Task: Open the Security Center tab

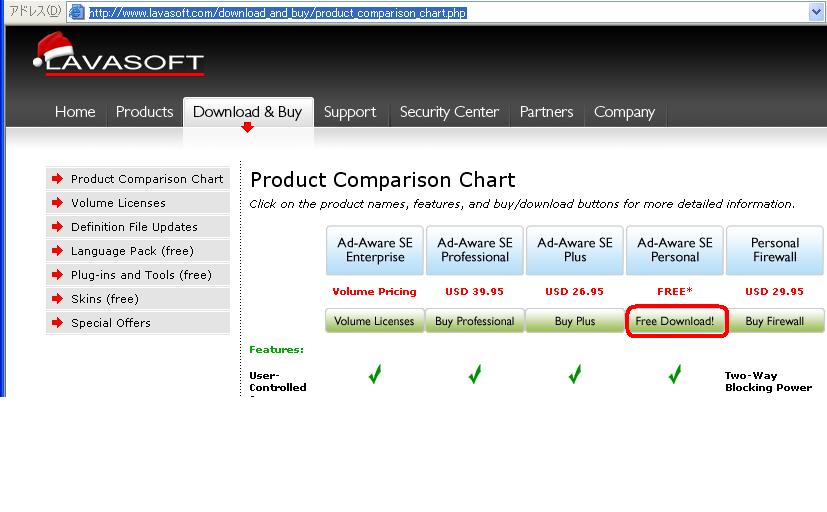Action: coord(449,112)
